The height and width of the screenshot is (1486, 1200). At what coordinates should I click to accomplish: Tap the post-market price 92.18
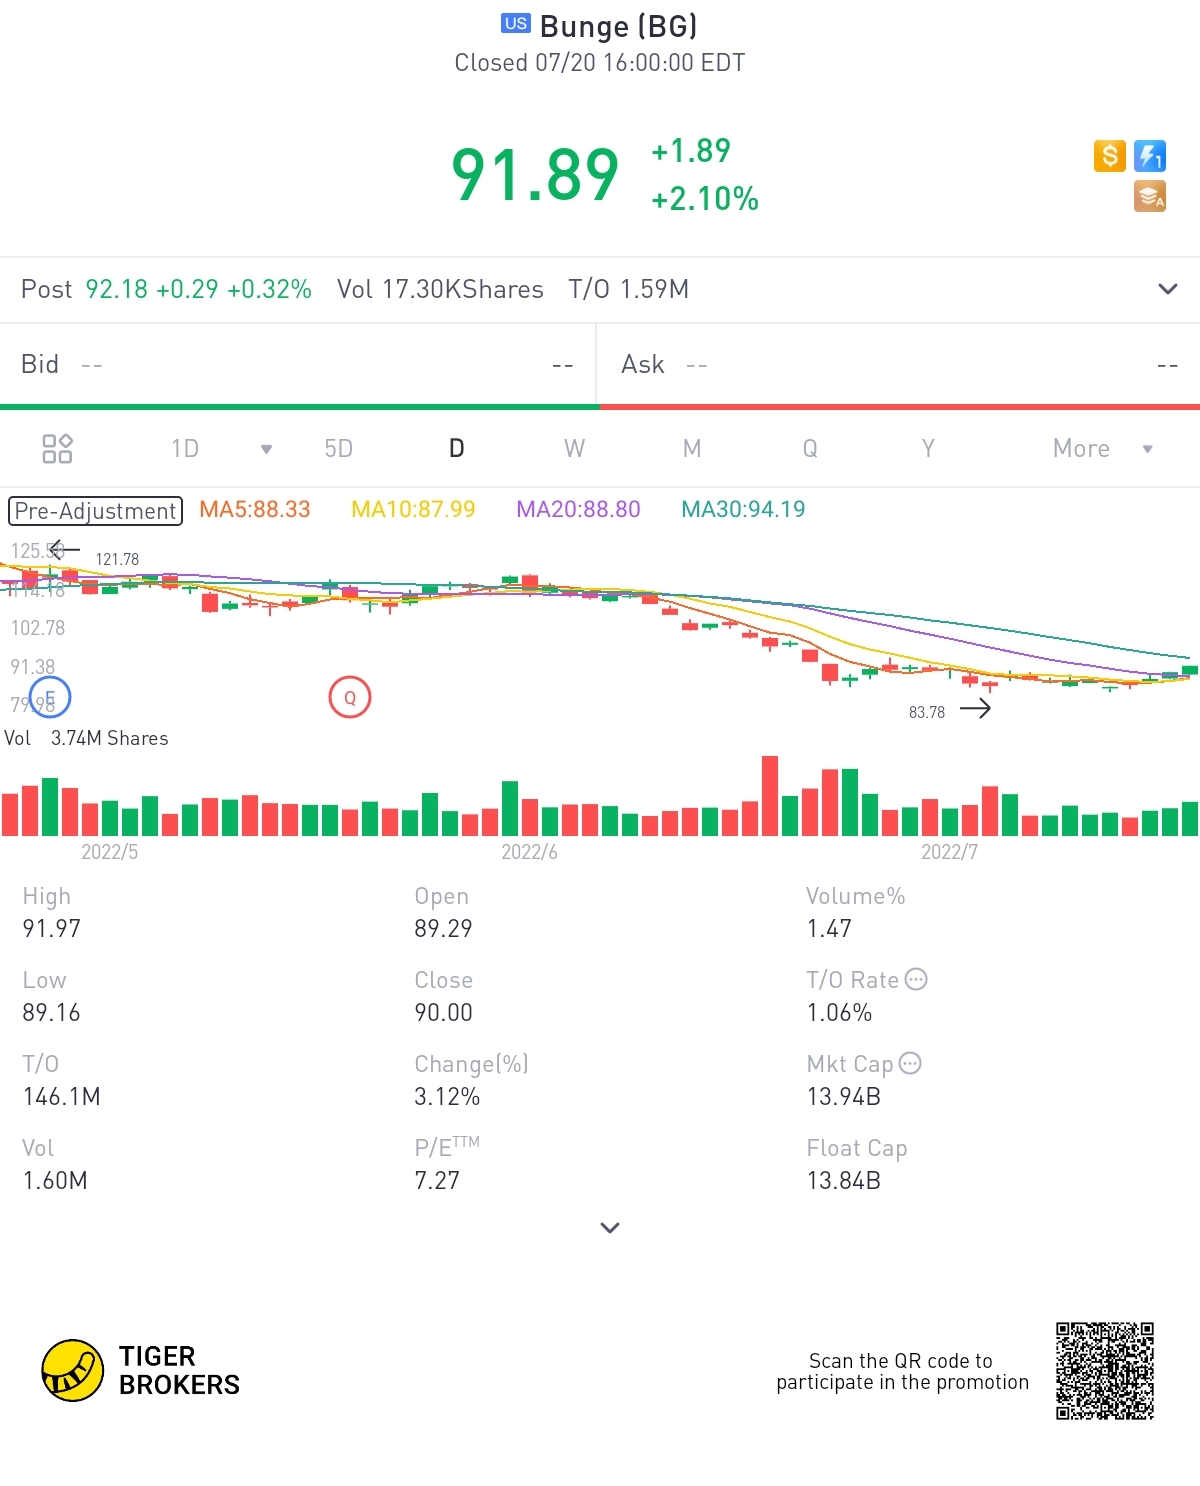pyautogui.click(x=117, y=289)
